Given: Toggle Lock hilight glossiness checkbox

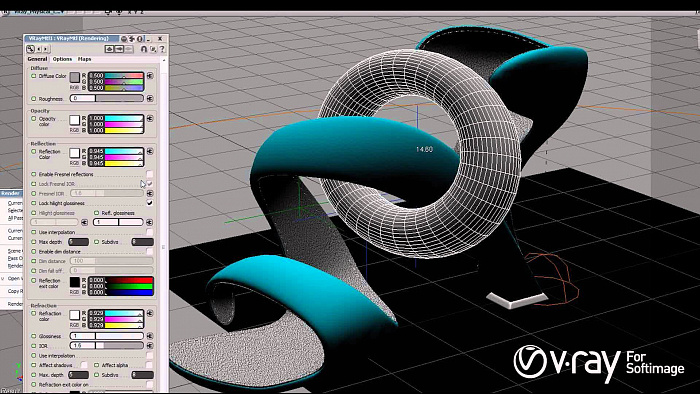Looking at the screenshot, I should pyautogui.click(x=150, y=203).
